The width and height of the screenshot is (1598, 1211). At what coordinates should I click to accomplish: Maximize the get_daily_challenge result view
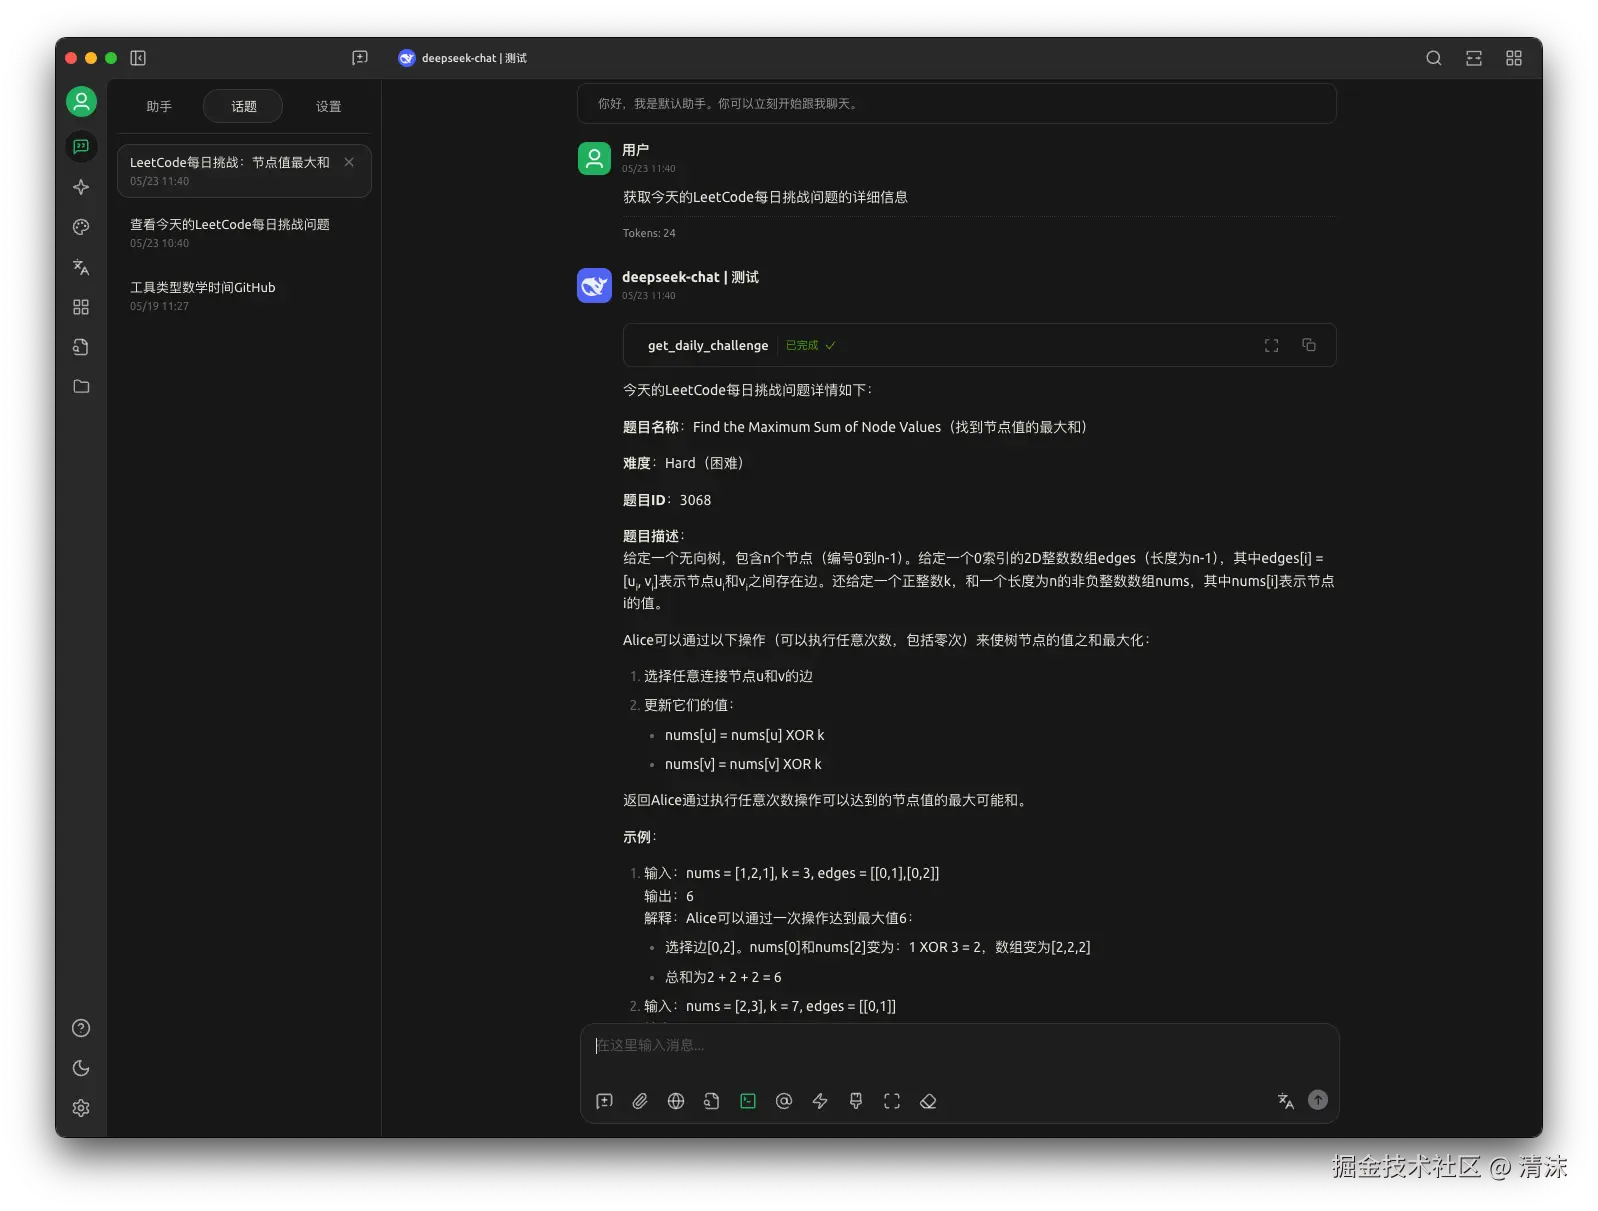pyautogui.click(x=1271, y=345)
